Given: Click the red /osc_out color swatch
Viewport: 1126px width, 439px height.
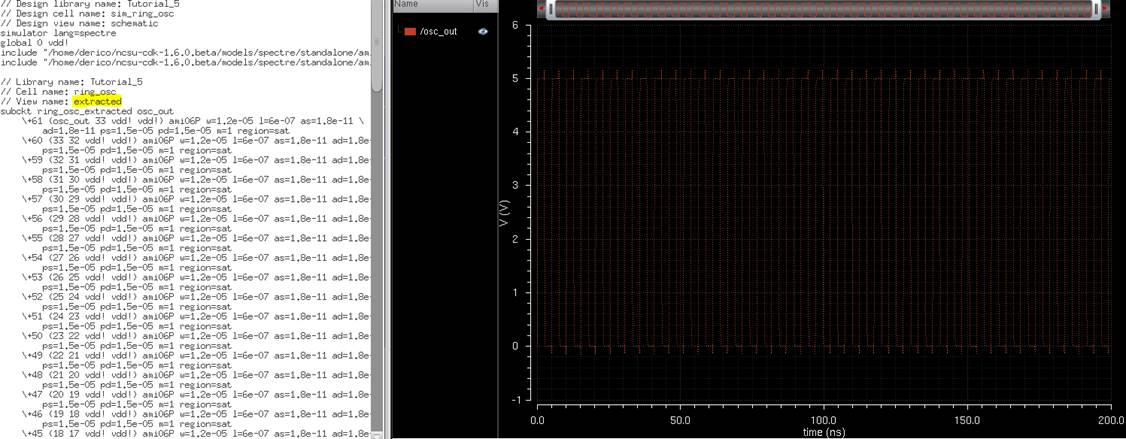Looking at the screenshot, I should (410, 32).
